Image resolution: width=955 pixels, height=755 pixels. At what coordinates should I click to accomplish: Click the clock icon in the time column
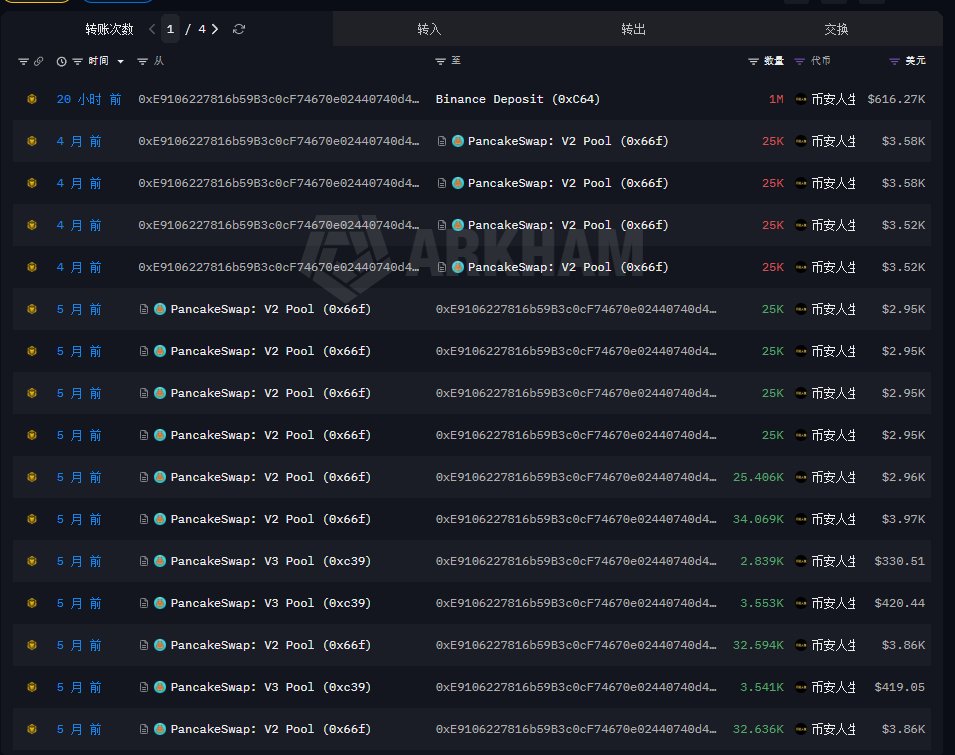point(62,61)
